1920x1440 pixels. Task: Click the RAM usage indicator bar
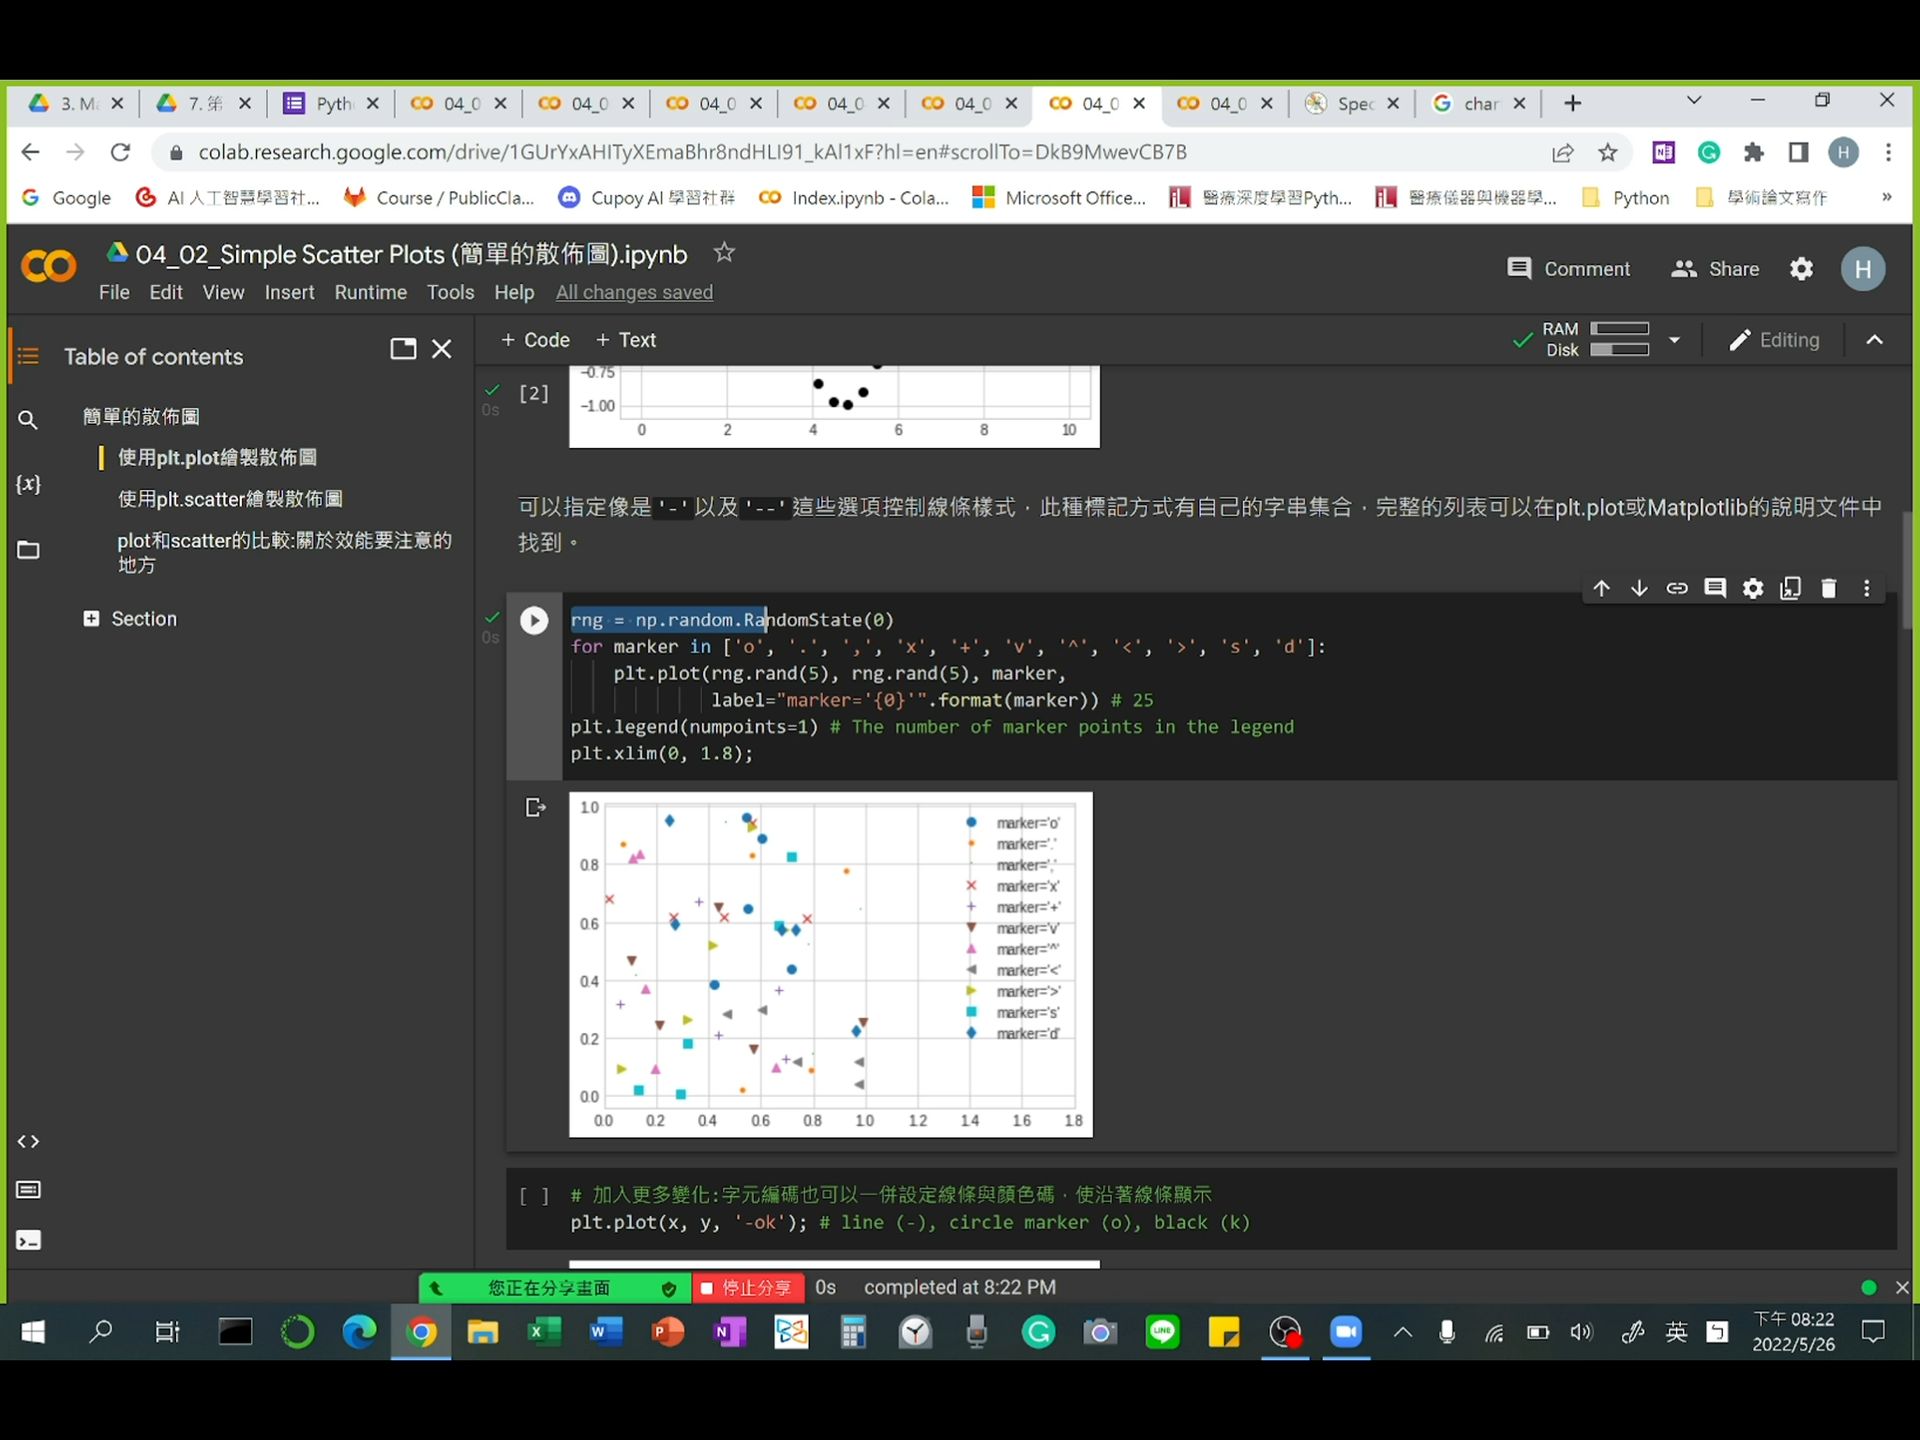(x=1621, y=330)
